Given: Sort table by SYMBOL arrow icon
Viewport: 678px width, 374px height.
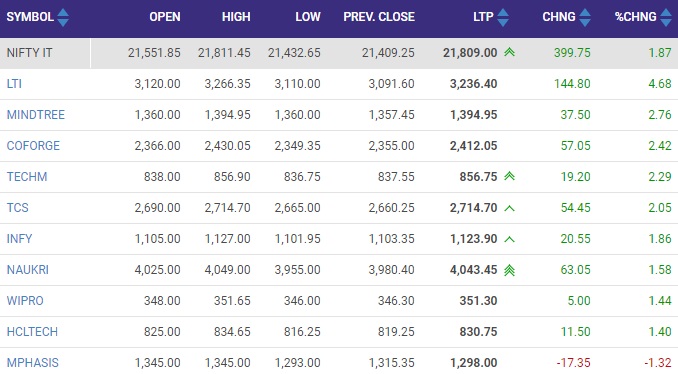Looking at the screenshot, I should [x=63, y=17].
